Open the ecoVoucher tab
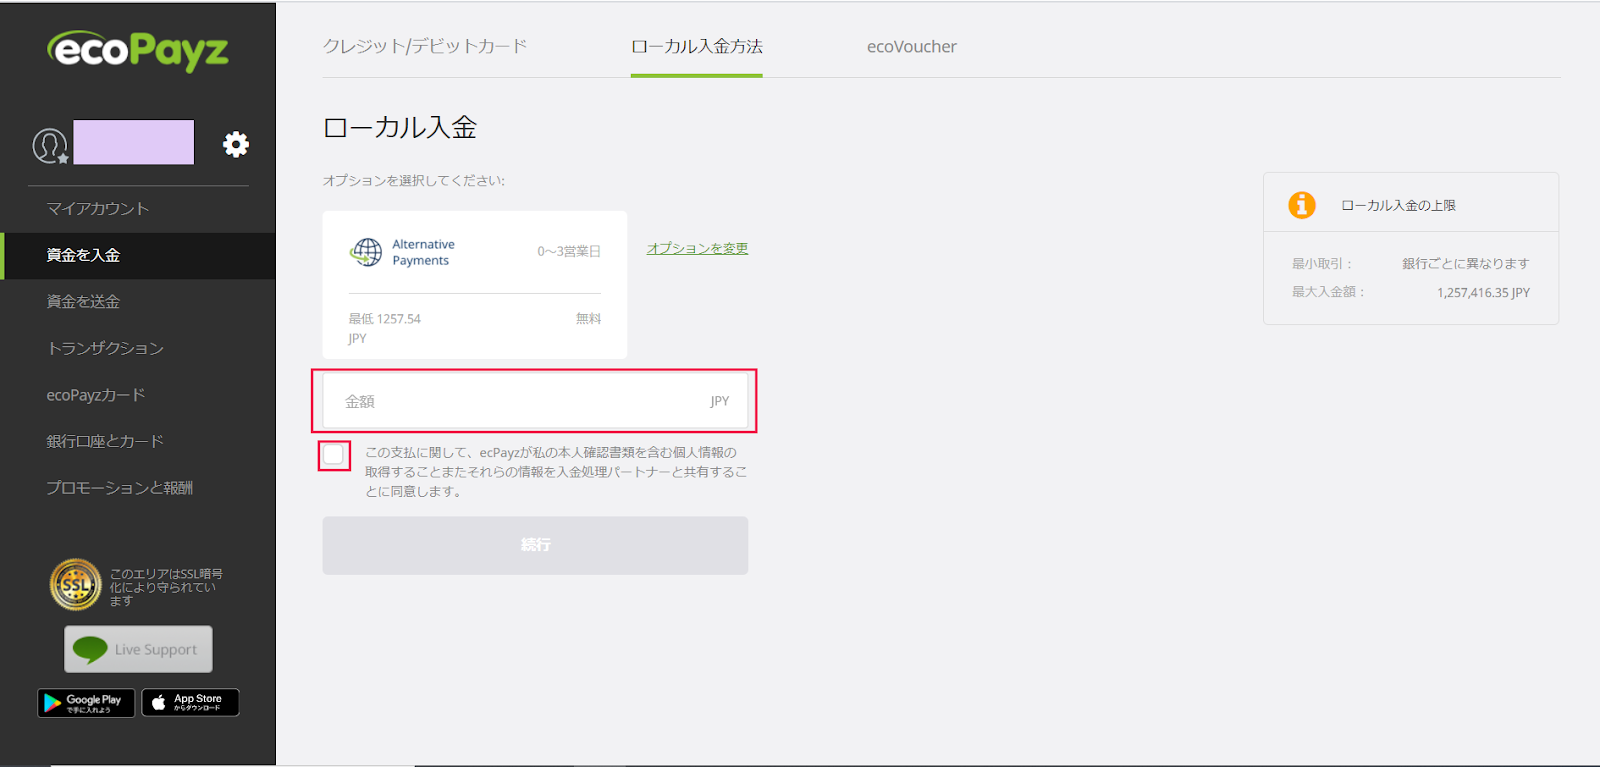Image resolution: width=1600 pixels, height=767 pixels. click(x=912, y=46)
